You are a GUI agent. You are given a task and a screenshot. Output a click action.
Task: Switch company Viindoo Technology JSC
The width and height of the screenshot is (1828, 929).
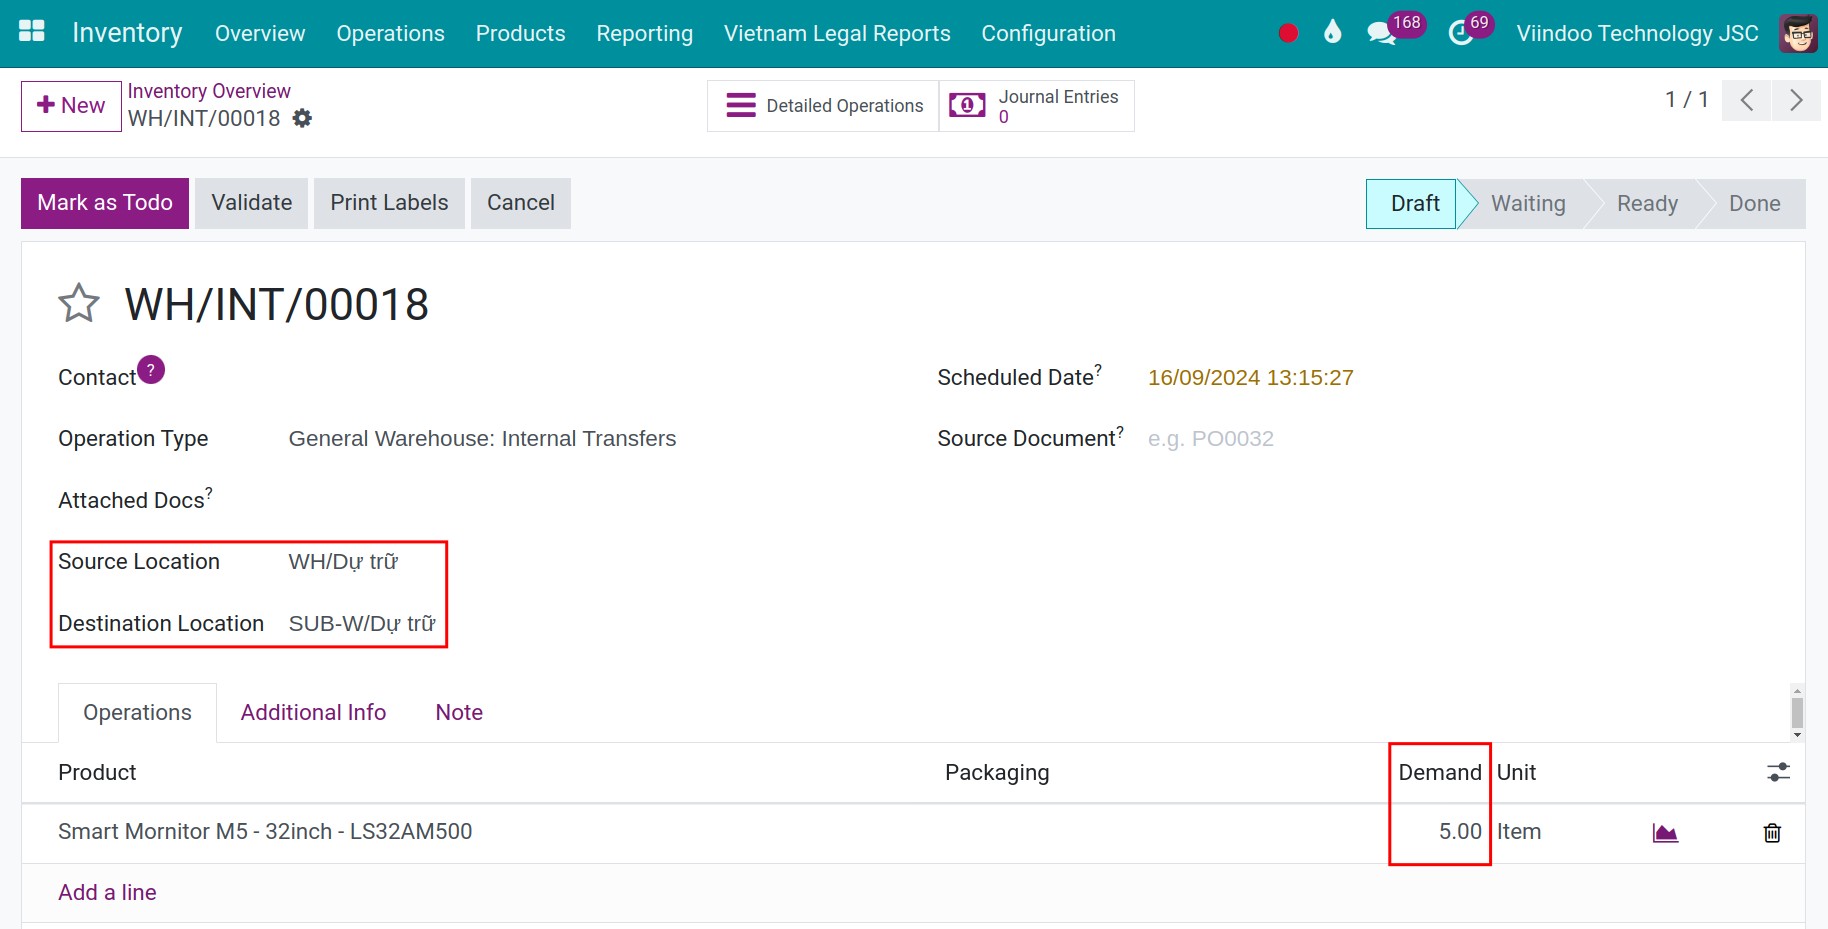pos(1637,33)
